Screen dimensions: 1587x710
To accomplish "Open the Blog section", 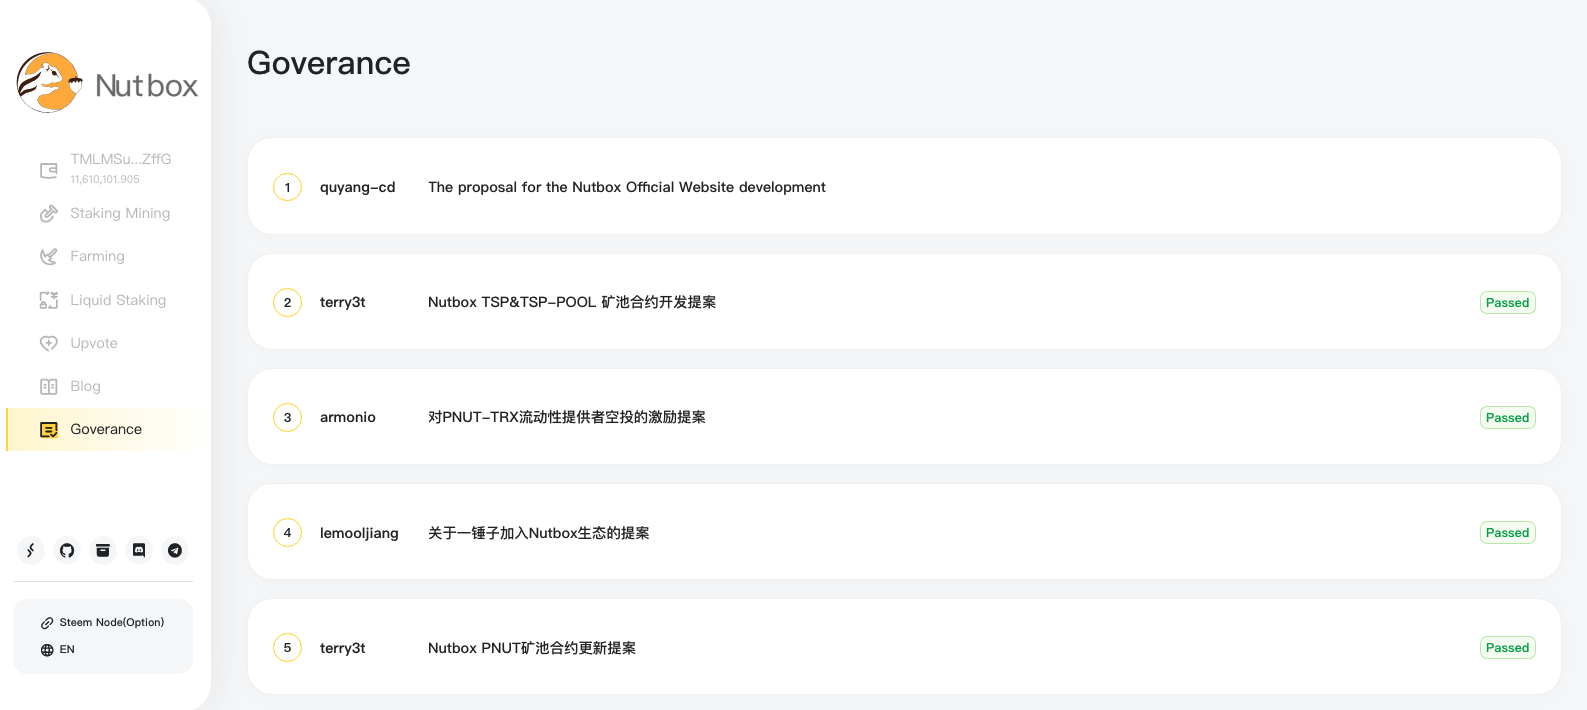I will 85,386.
